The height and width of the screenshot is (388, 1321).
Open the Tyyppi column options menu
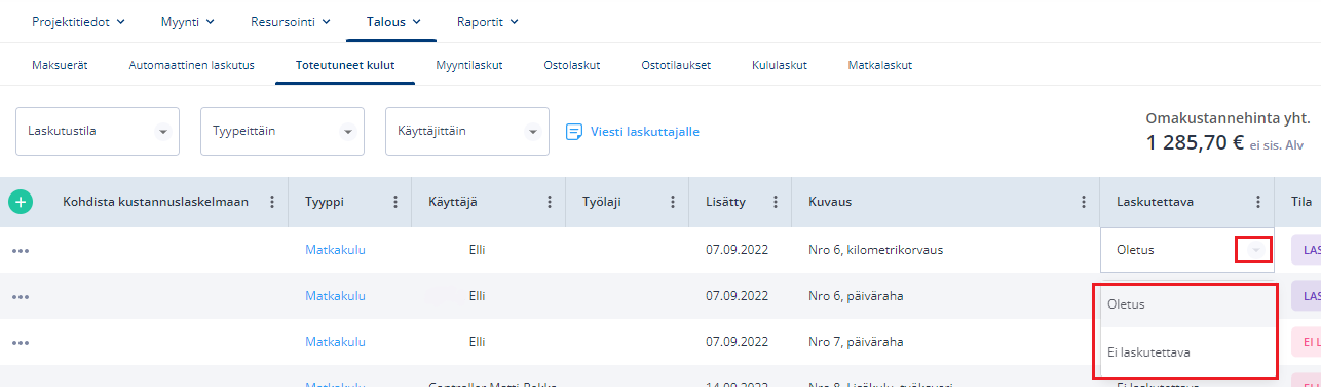point(396,202)
